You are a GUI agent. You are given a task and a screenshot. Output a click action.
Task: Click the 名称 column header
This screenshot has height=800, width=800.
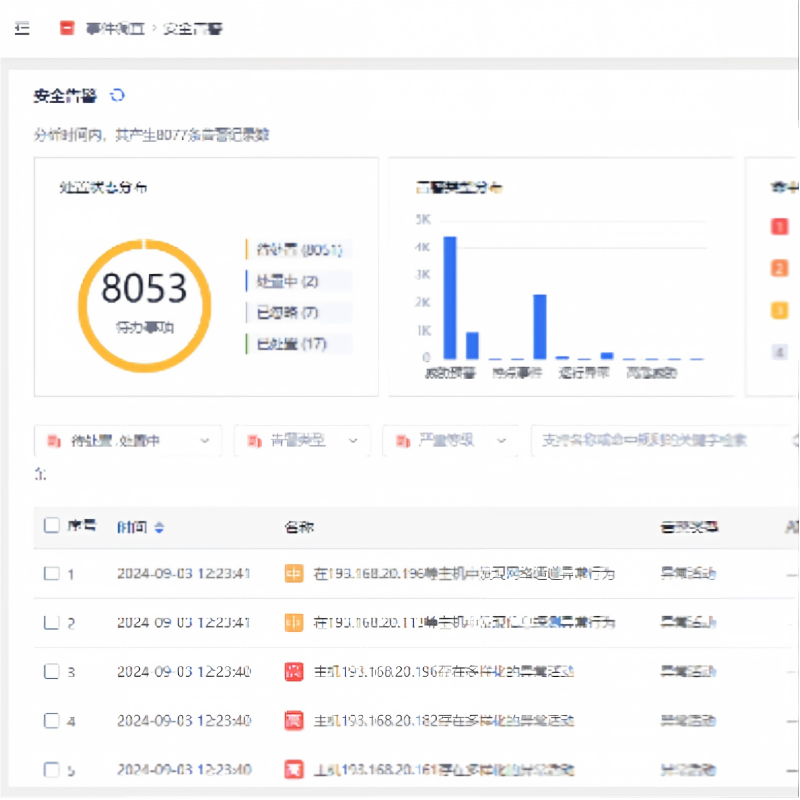(299, 527)
